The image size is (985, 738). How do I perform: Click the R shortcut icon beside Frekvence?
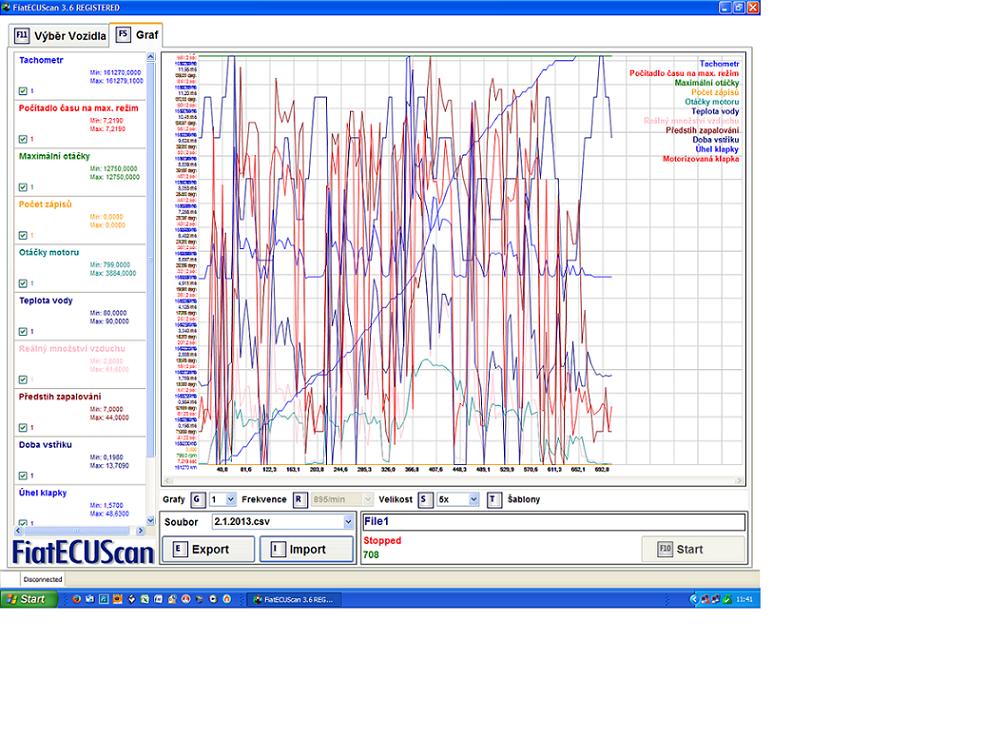[x=299, y=499]
